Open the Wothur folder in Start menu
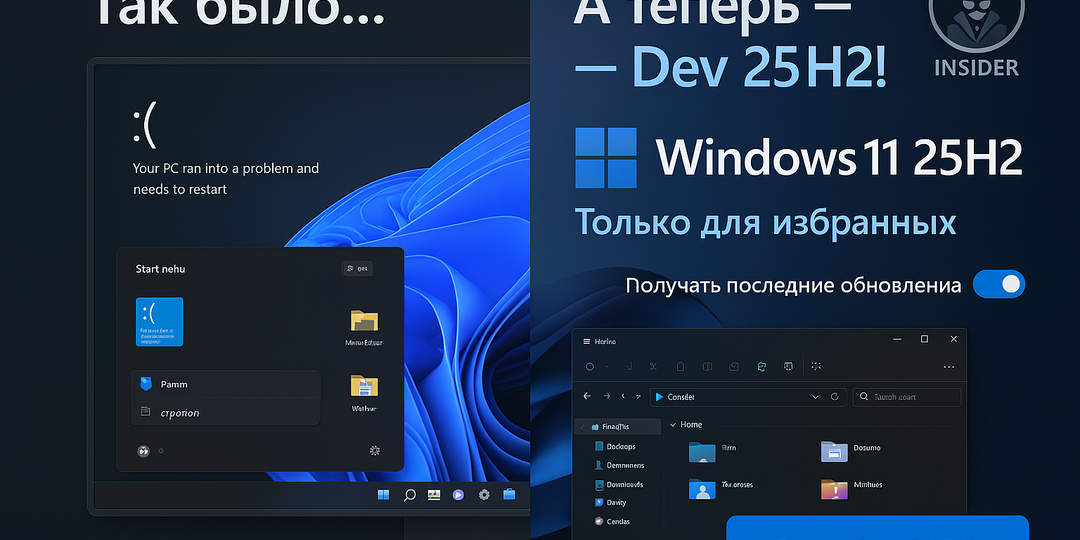The height and width of the screenshot is (540, 1080). 364,393
